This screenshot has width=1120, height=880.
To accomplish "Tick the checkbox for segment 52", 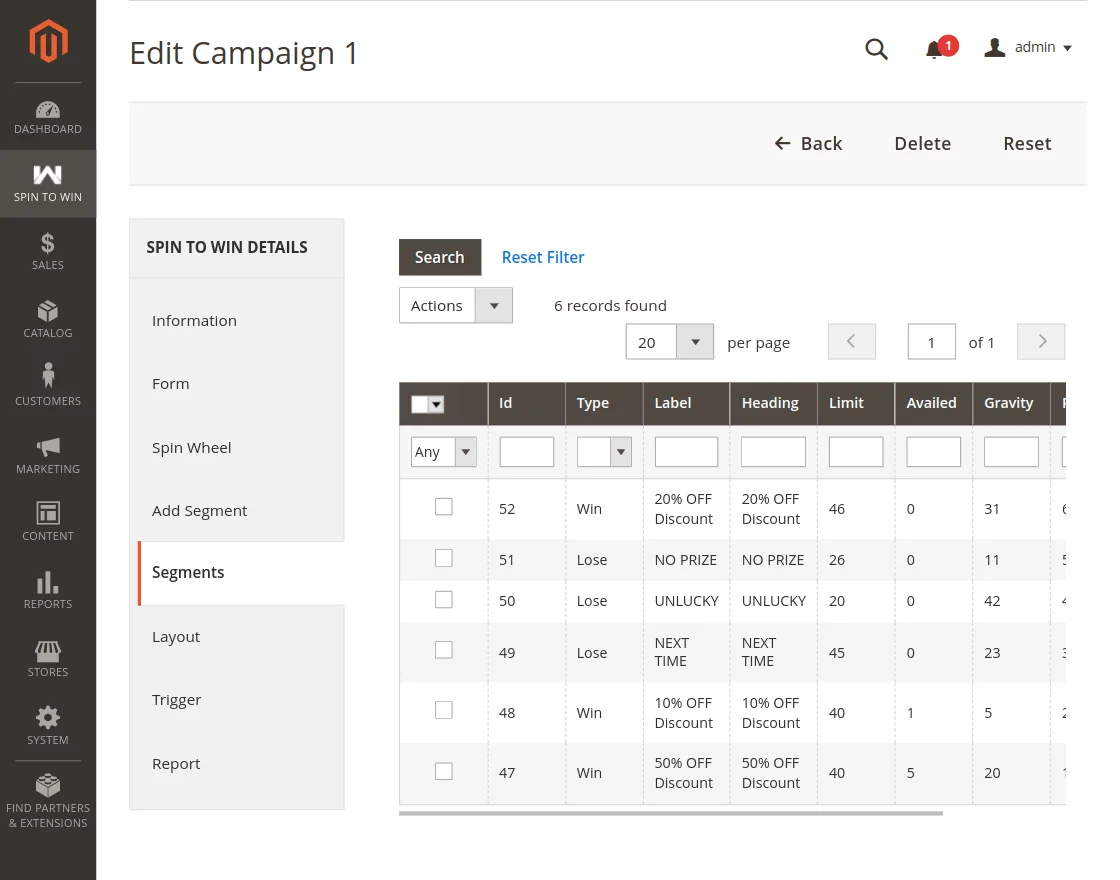I will 444,507.
